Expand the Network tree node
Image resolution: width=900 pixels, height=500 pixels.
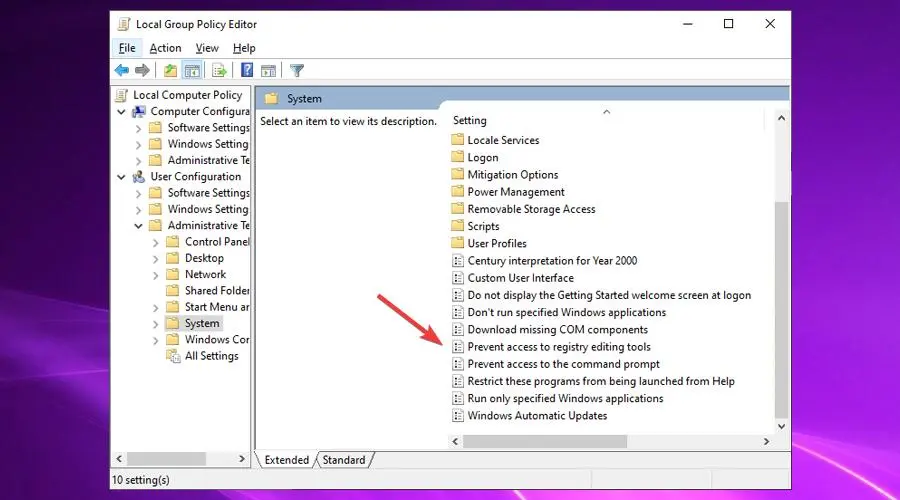[x=156, y=276]
